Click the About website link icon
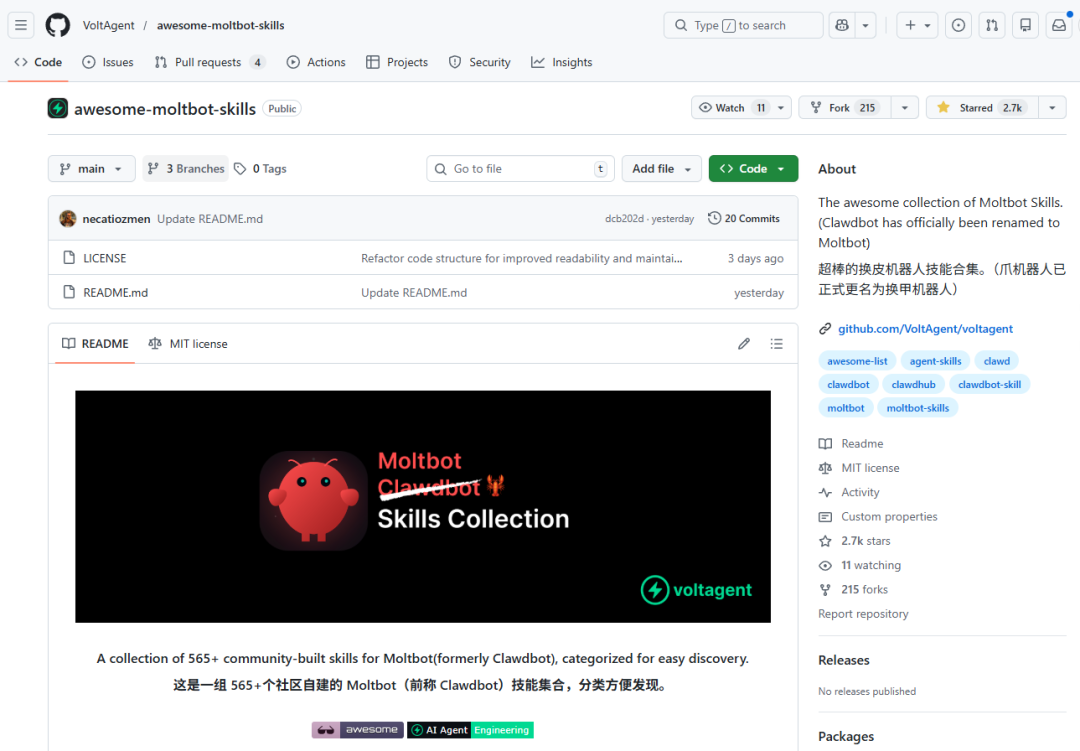Viewport: 1080px width, 751px height. [824, 329]
